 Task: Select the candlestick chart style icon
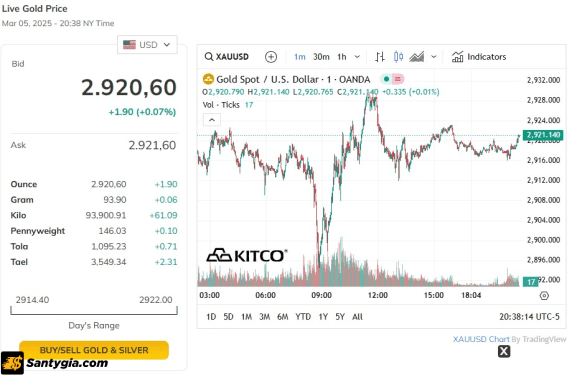coord(398,57)
